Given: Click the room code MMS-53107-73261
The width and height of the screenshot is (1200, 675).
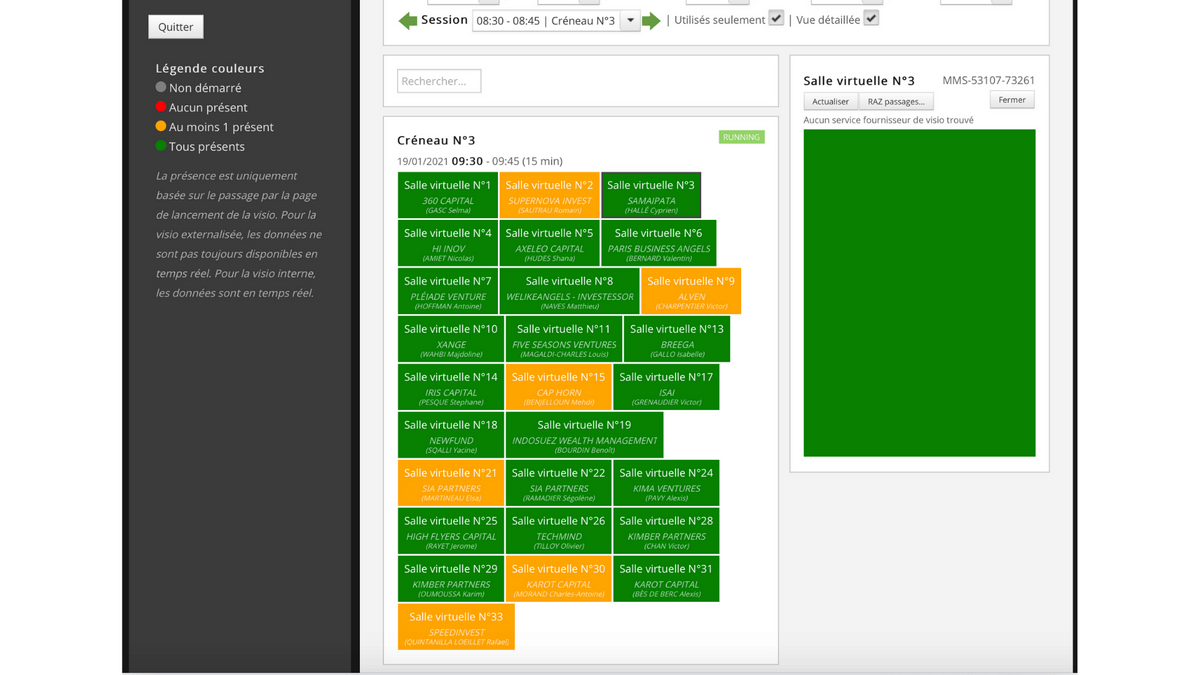Looking at the screenshot, I should [989, 80].
